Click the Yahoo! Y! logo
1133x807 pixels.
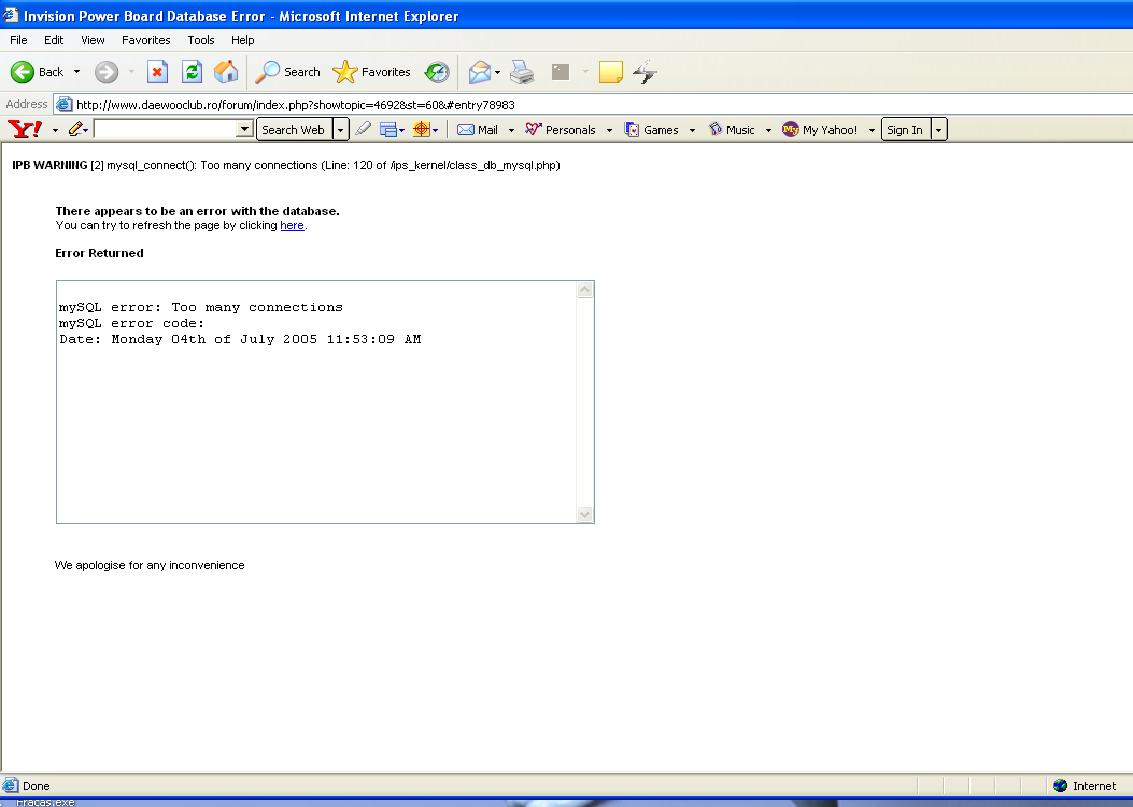click(x=25, y=129)
